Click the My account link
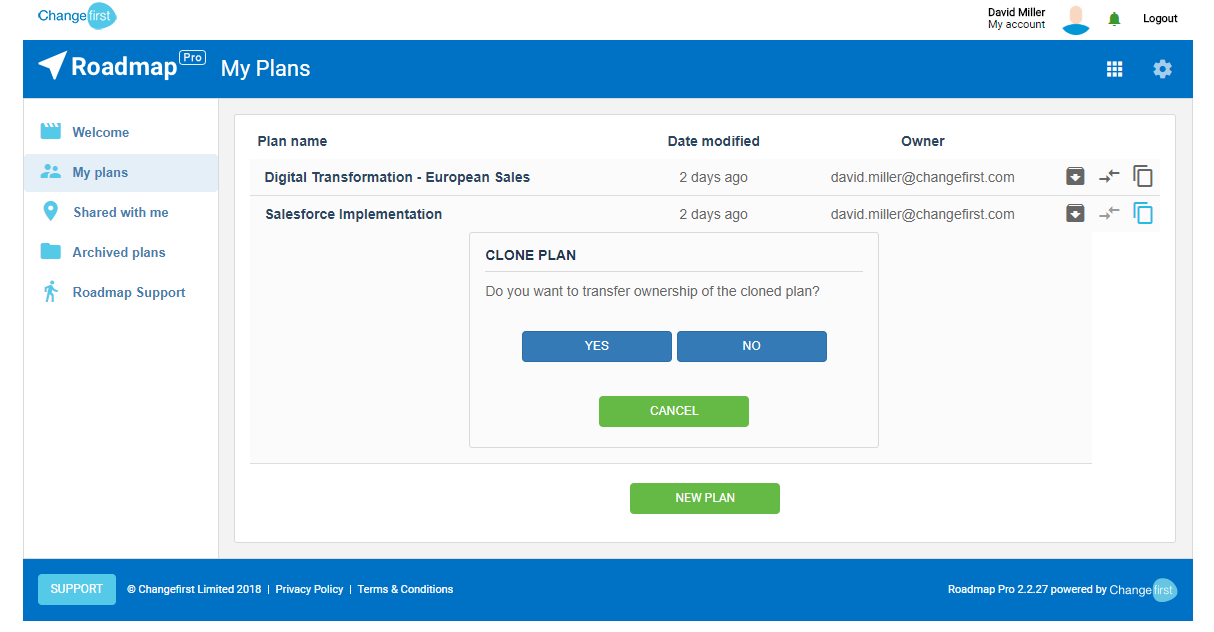The height and width of the screenshot is (632, 1214). click(x=1016, y=25)
